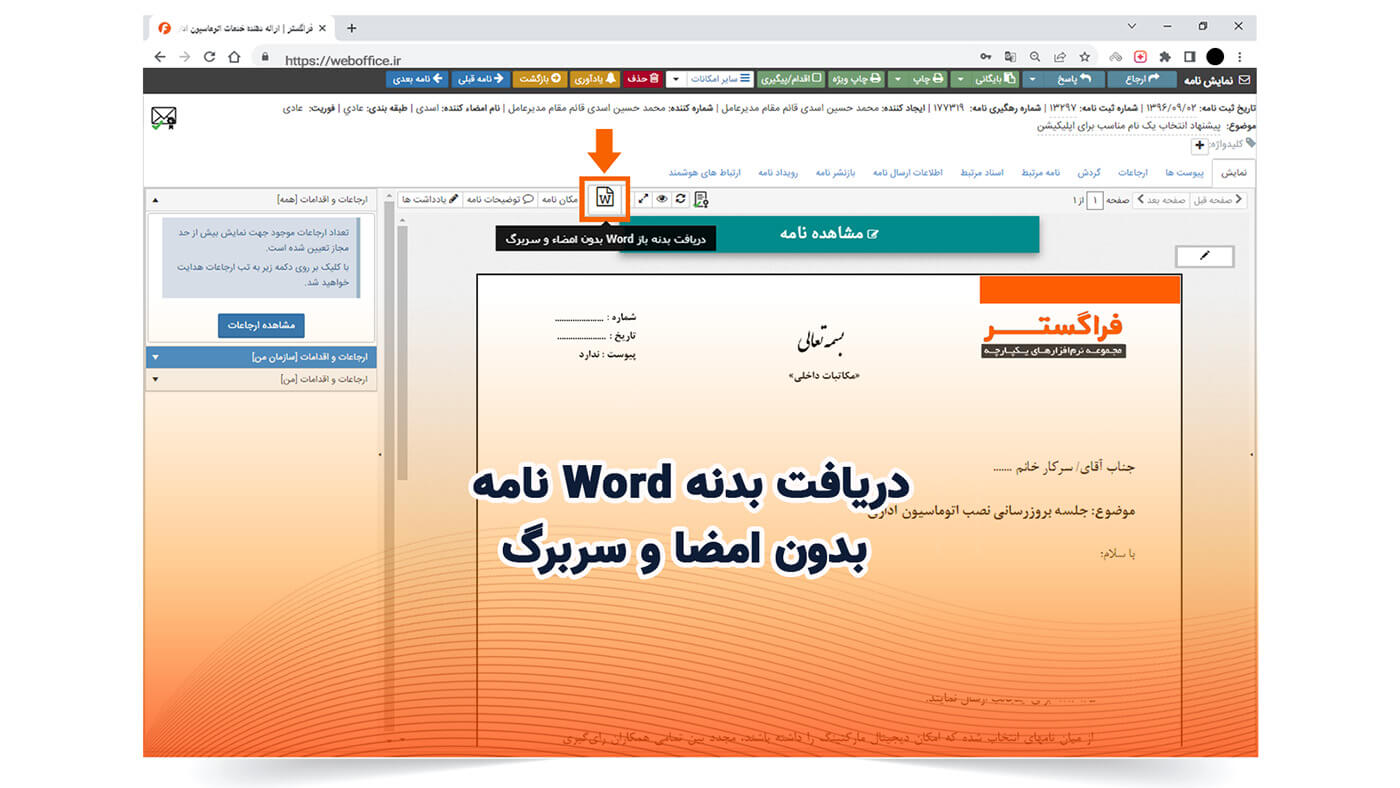Image resolution: width=1400 pixels, height=788 pixels.
Task: Go to نامه بعدی (next letter)
Action: pos(417,80)
